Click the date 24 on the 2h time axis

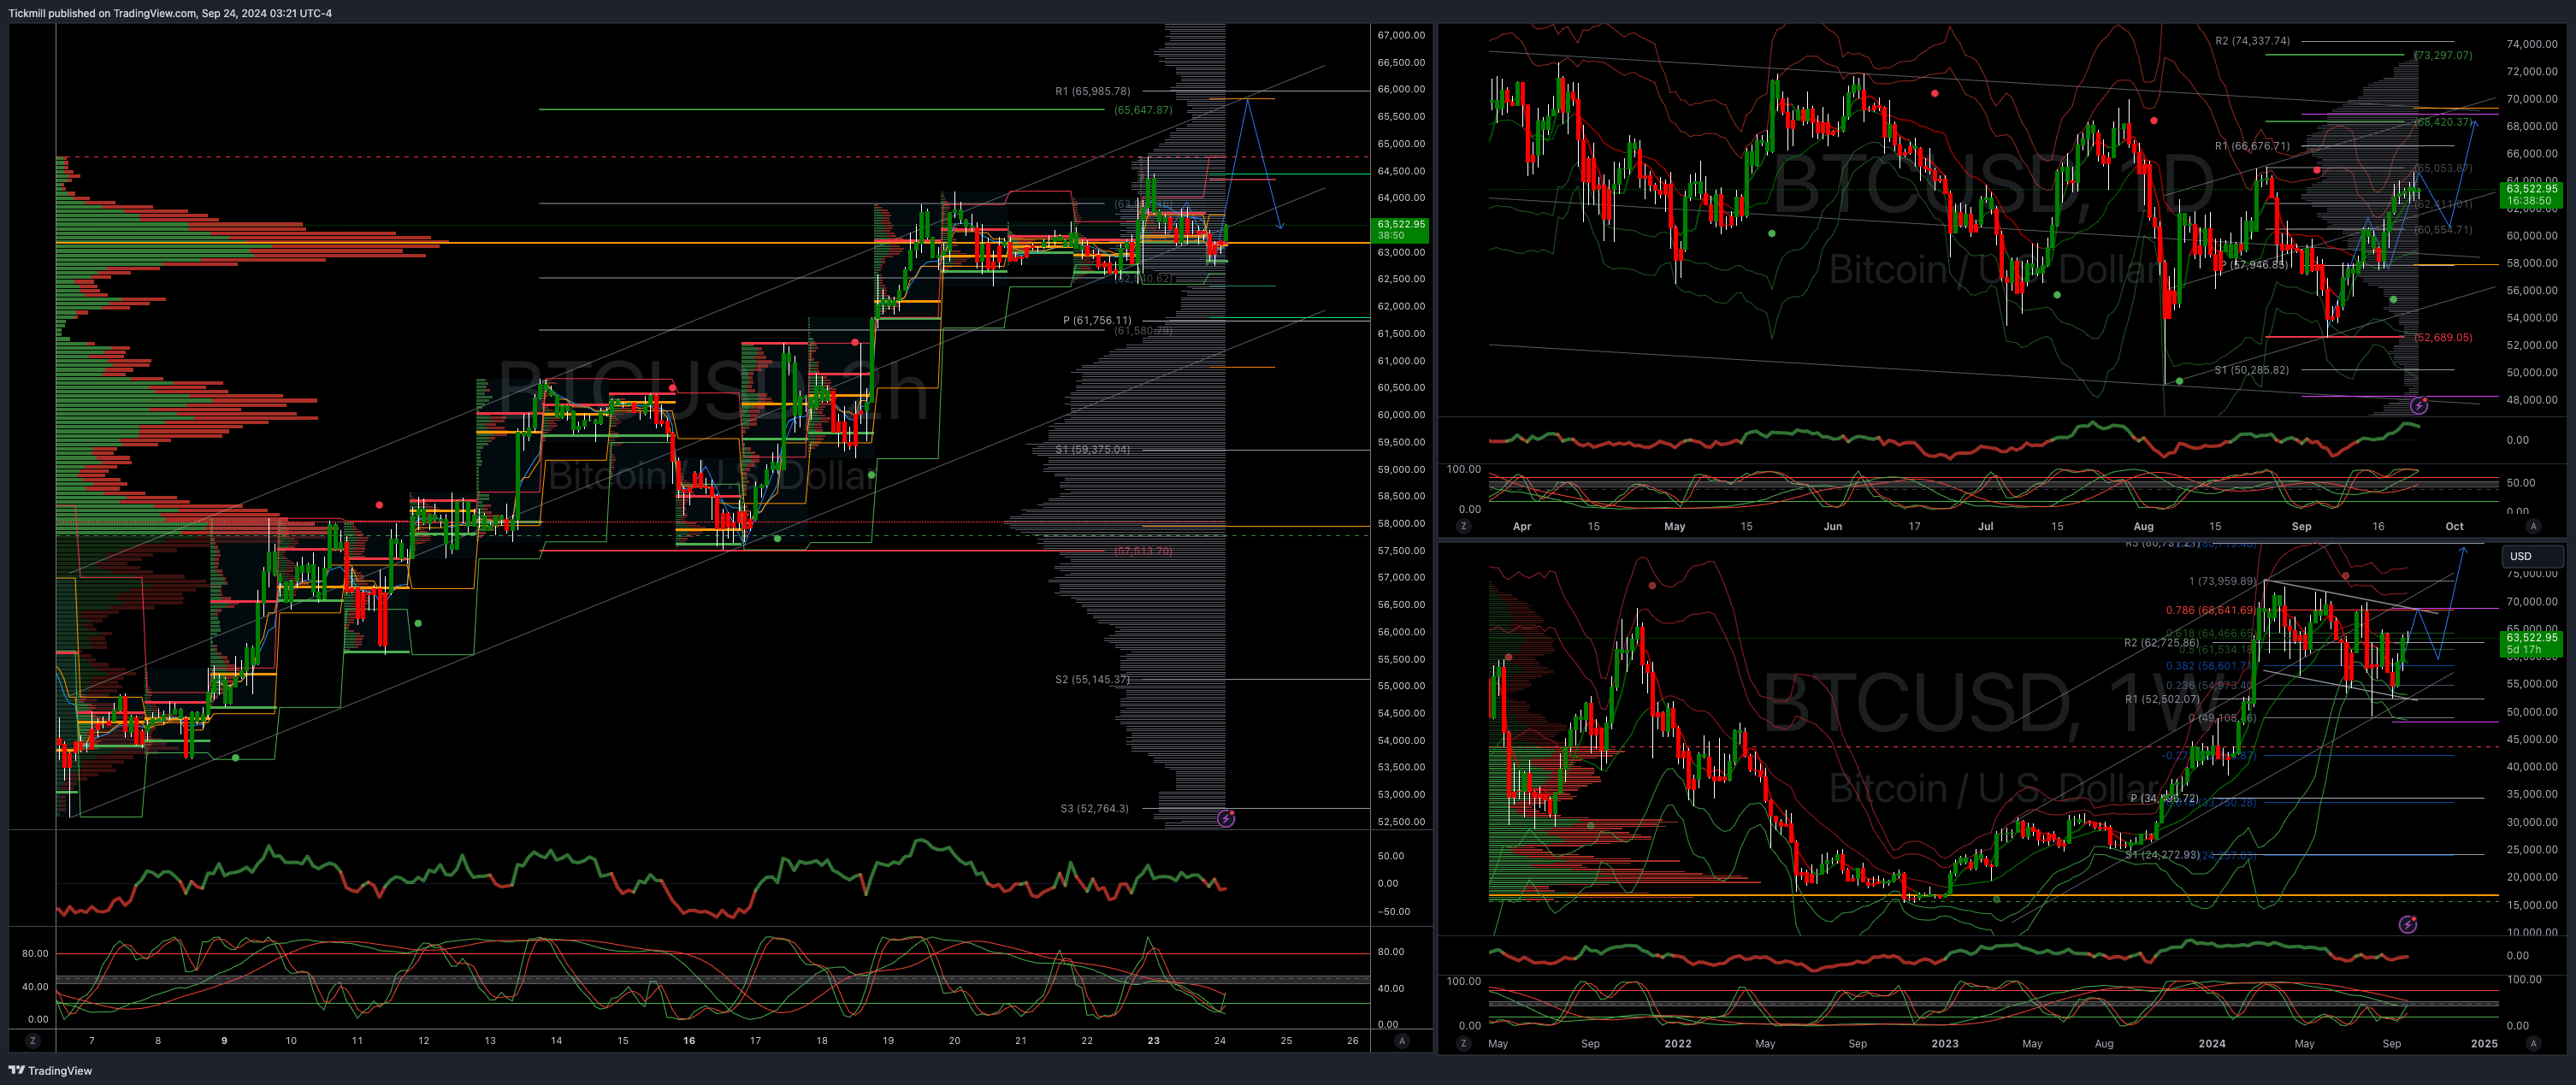click(1220, 1041)
